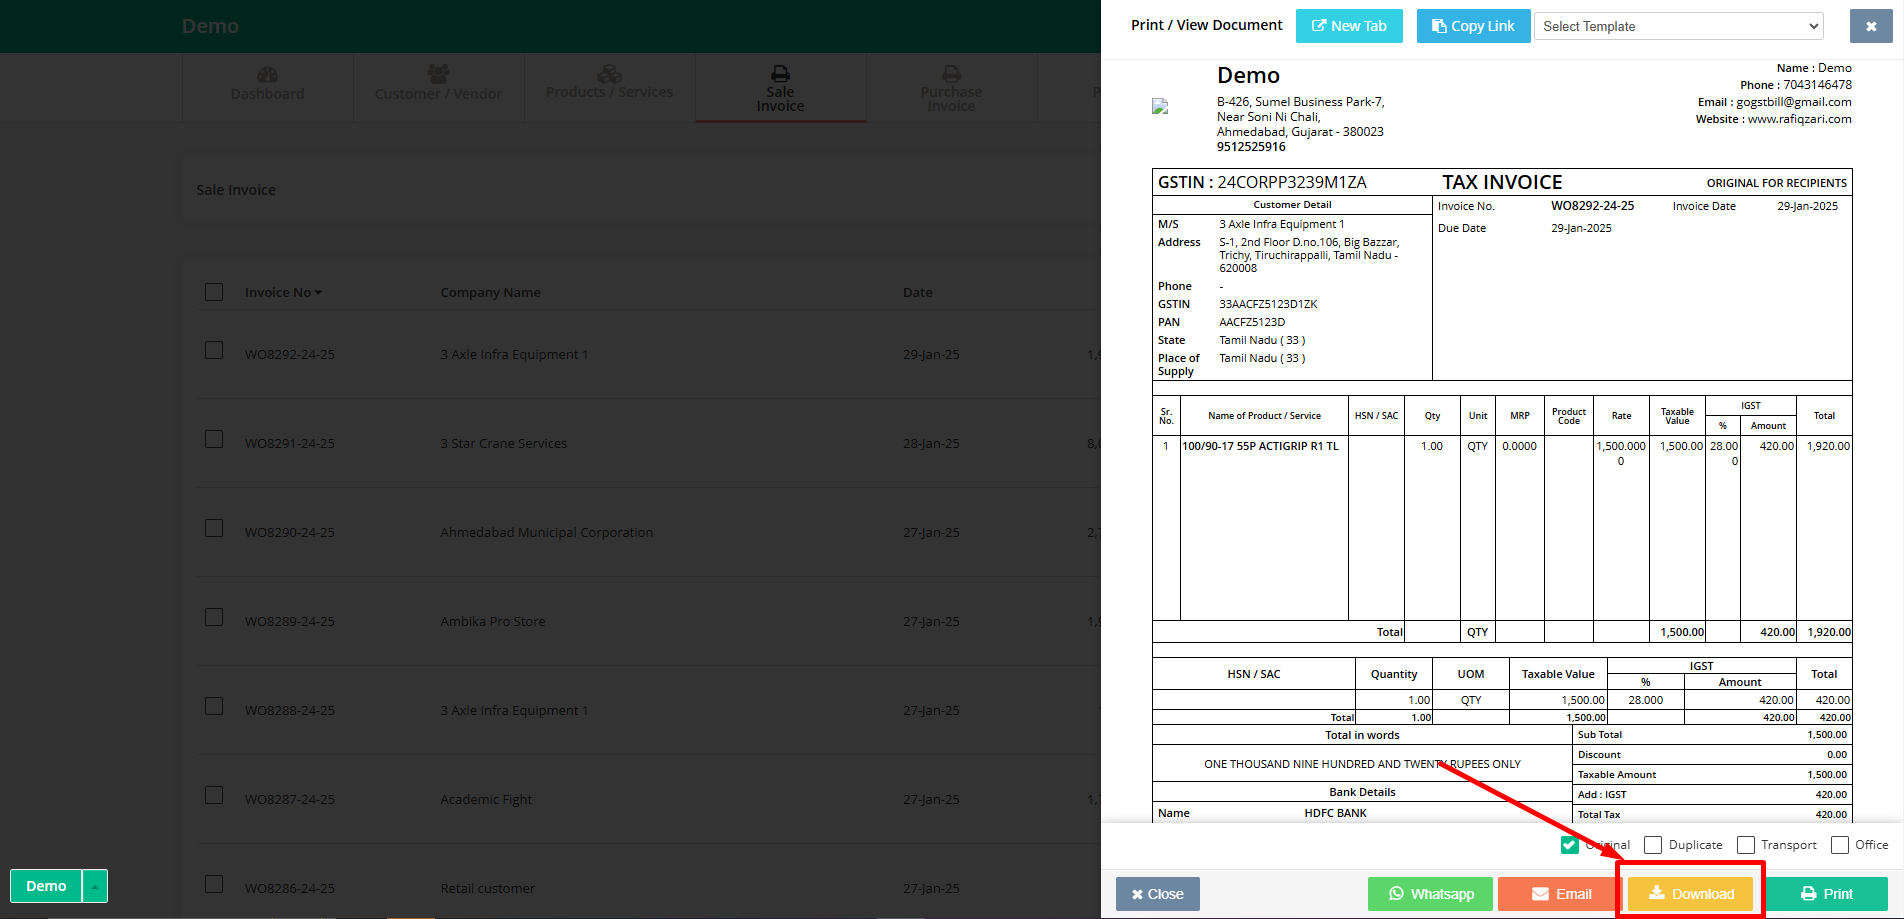
Task: Click the Copy Link icon
Action: pyautogui.click(x=1438, y=25)
